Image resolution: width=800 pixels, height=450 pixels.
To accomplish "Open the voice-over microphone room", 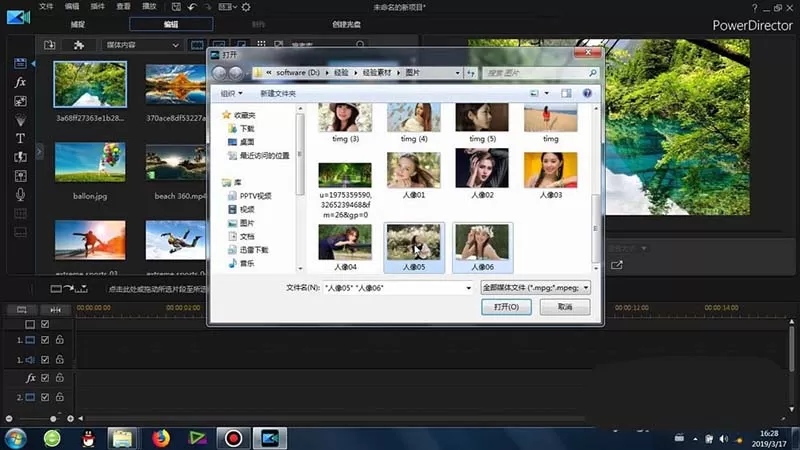I will click(20, 194).
